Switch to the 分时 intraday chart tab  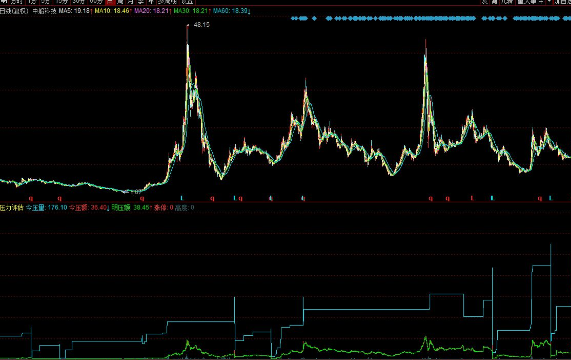coord(17,2)
